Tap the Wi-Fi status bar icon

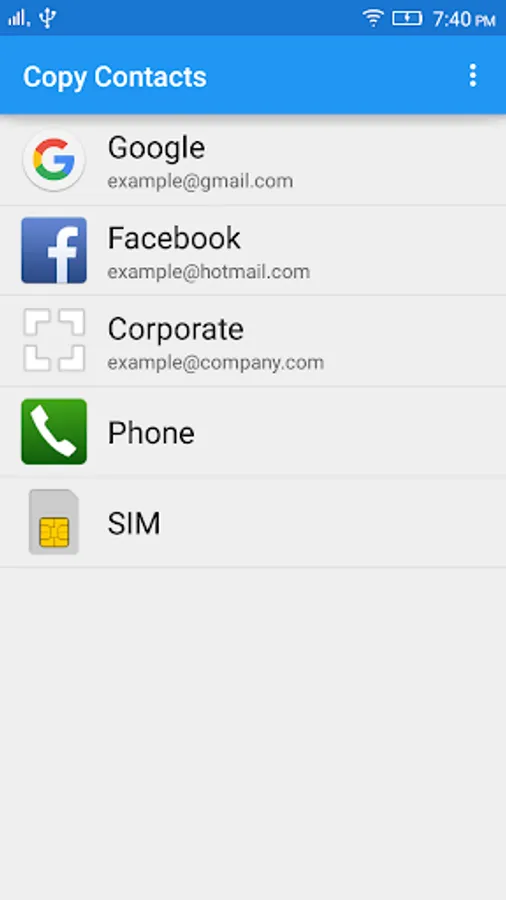[x=373, y=18]
